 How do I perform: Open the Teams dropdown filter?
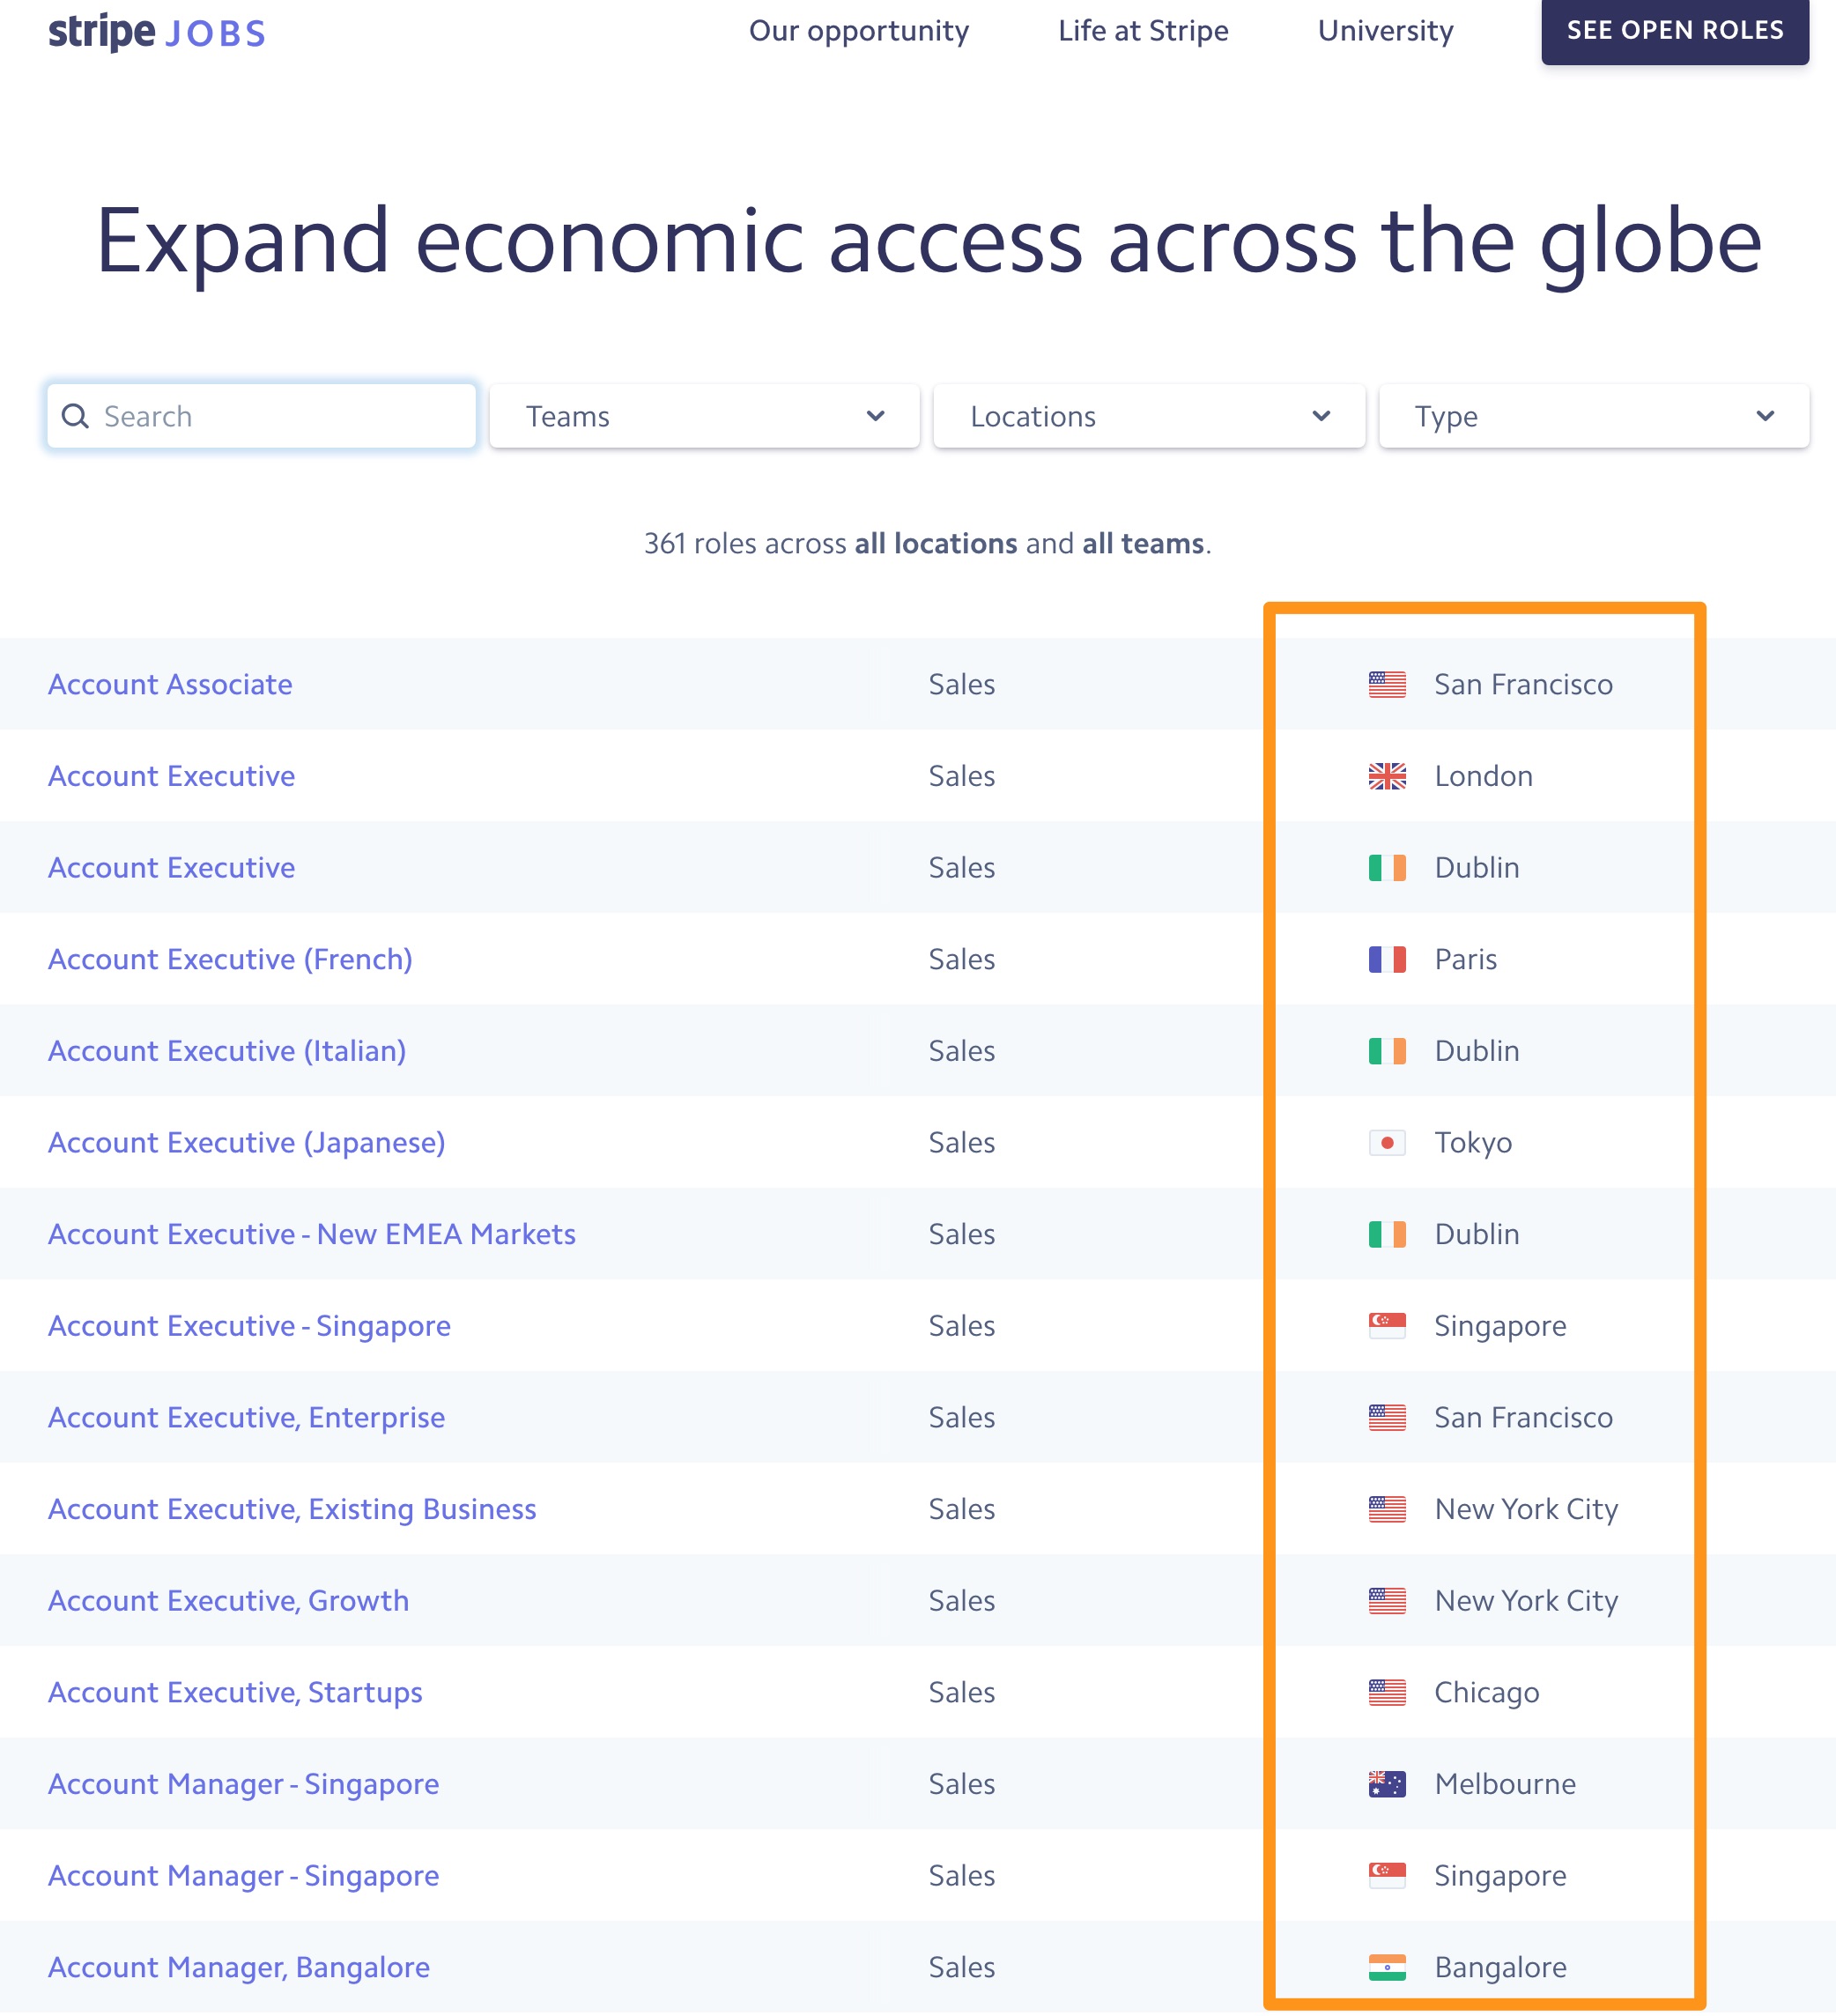click(x=705, y=416)
